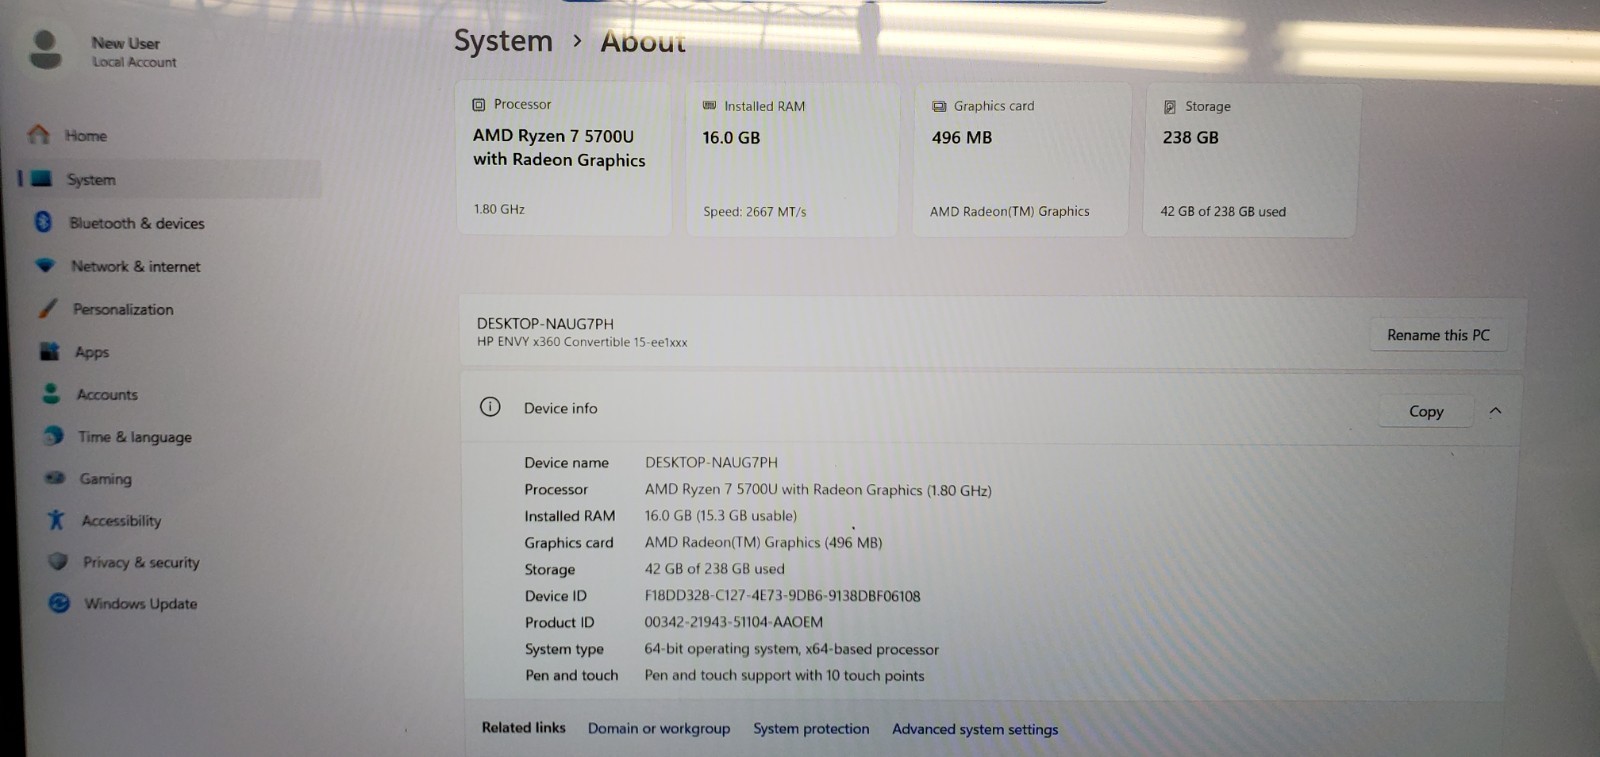The image size is (1600, 757).
Task: Copy device info with Copy button
Action: [x=1426, y=411]
